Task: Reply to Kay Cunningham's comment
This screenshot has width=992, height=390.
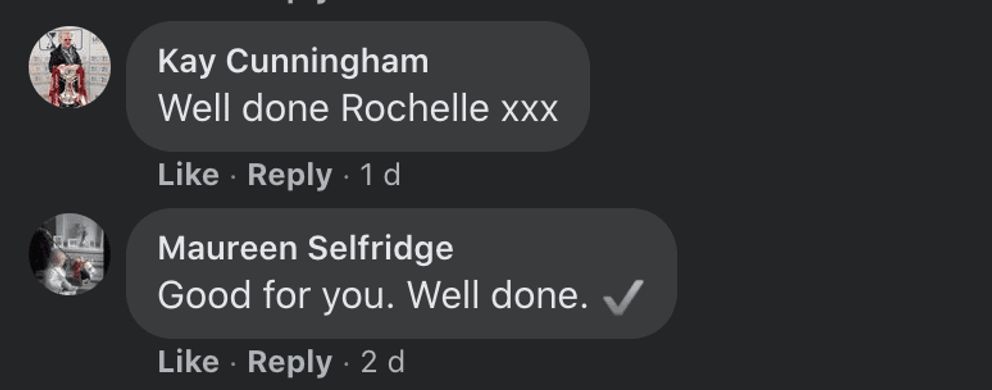Action: (290, 175)
